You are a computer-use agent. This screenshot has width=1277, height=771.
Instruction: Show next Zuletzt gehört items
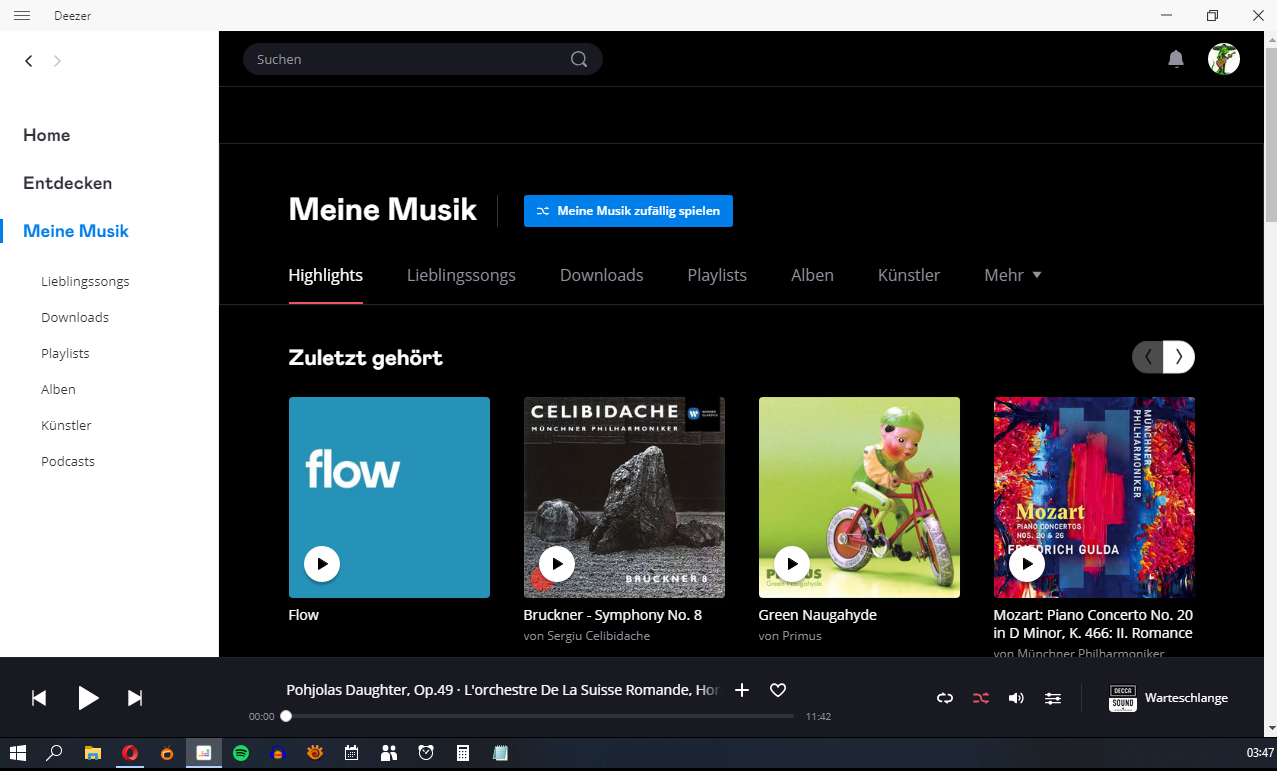click(x=1179, y=357)
